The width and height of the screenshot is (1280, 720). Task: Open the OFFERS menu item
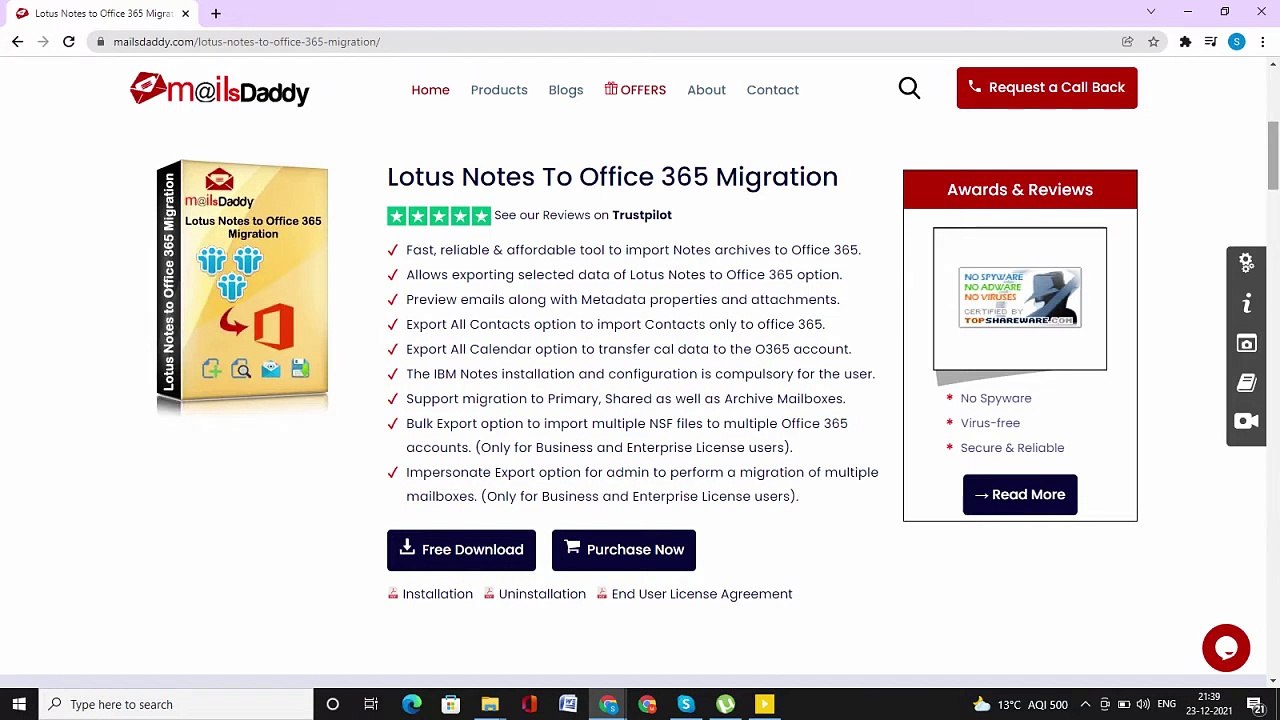(x=635, y=89)
